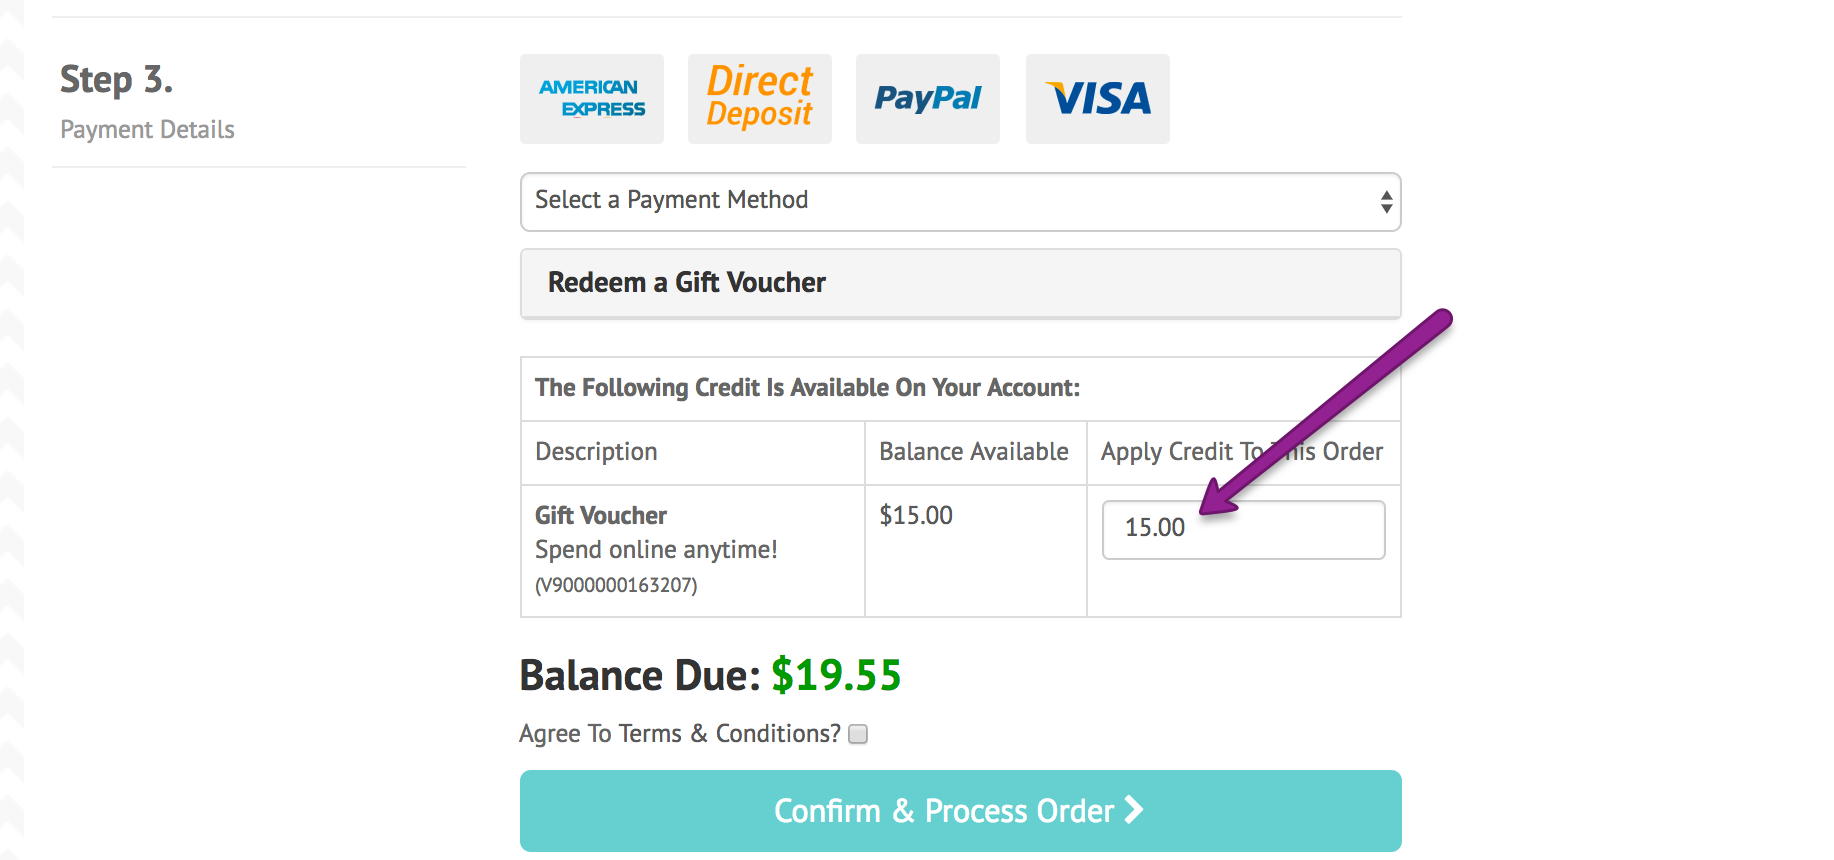Image resolution: width=1834 pixels, height=860 pixels.
Task: Focus the Apply Credit amount field
Action: coord(1243,529)
